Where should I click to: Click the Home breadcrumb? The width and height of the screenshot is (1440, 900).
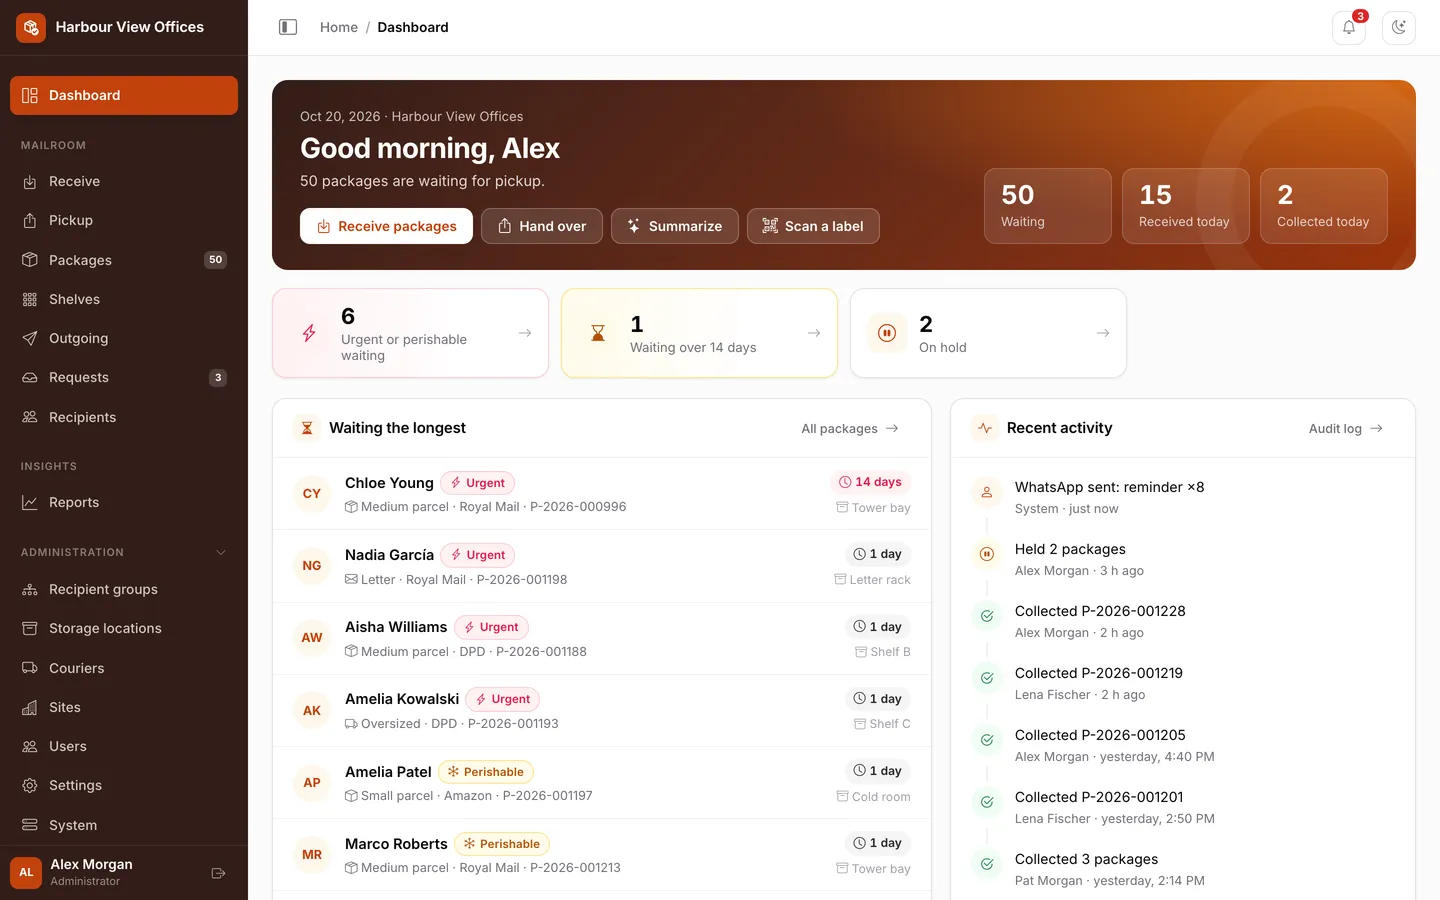[339, 27]
